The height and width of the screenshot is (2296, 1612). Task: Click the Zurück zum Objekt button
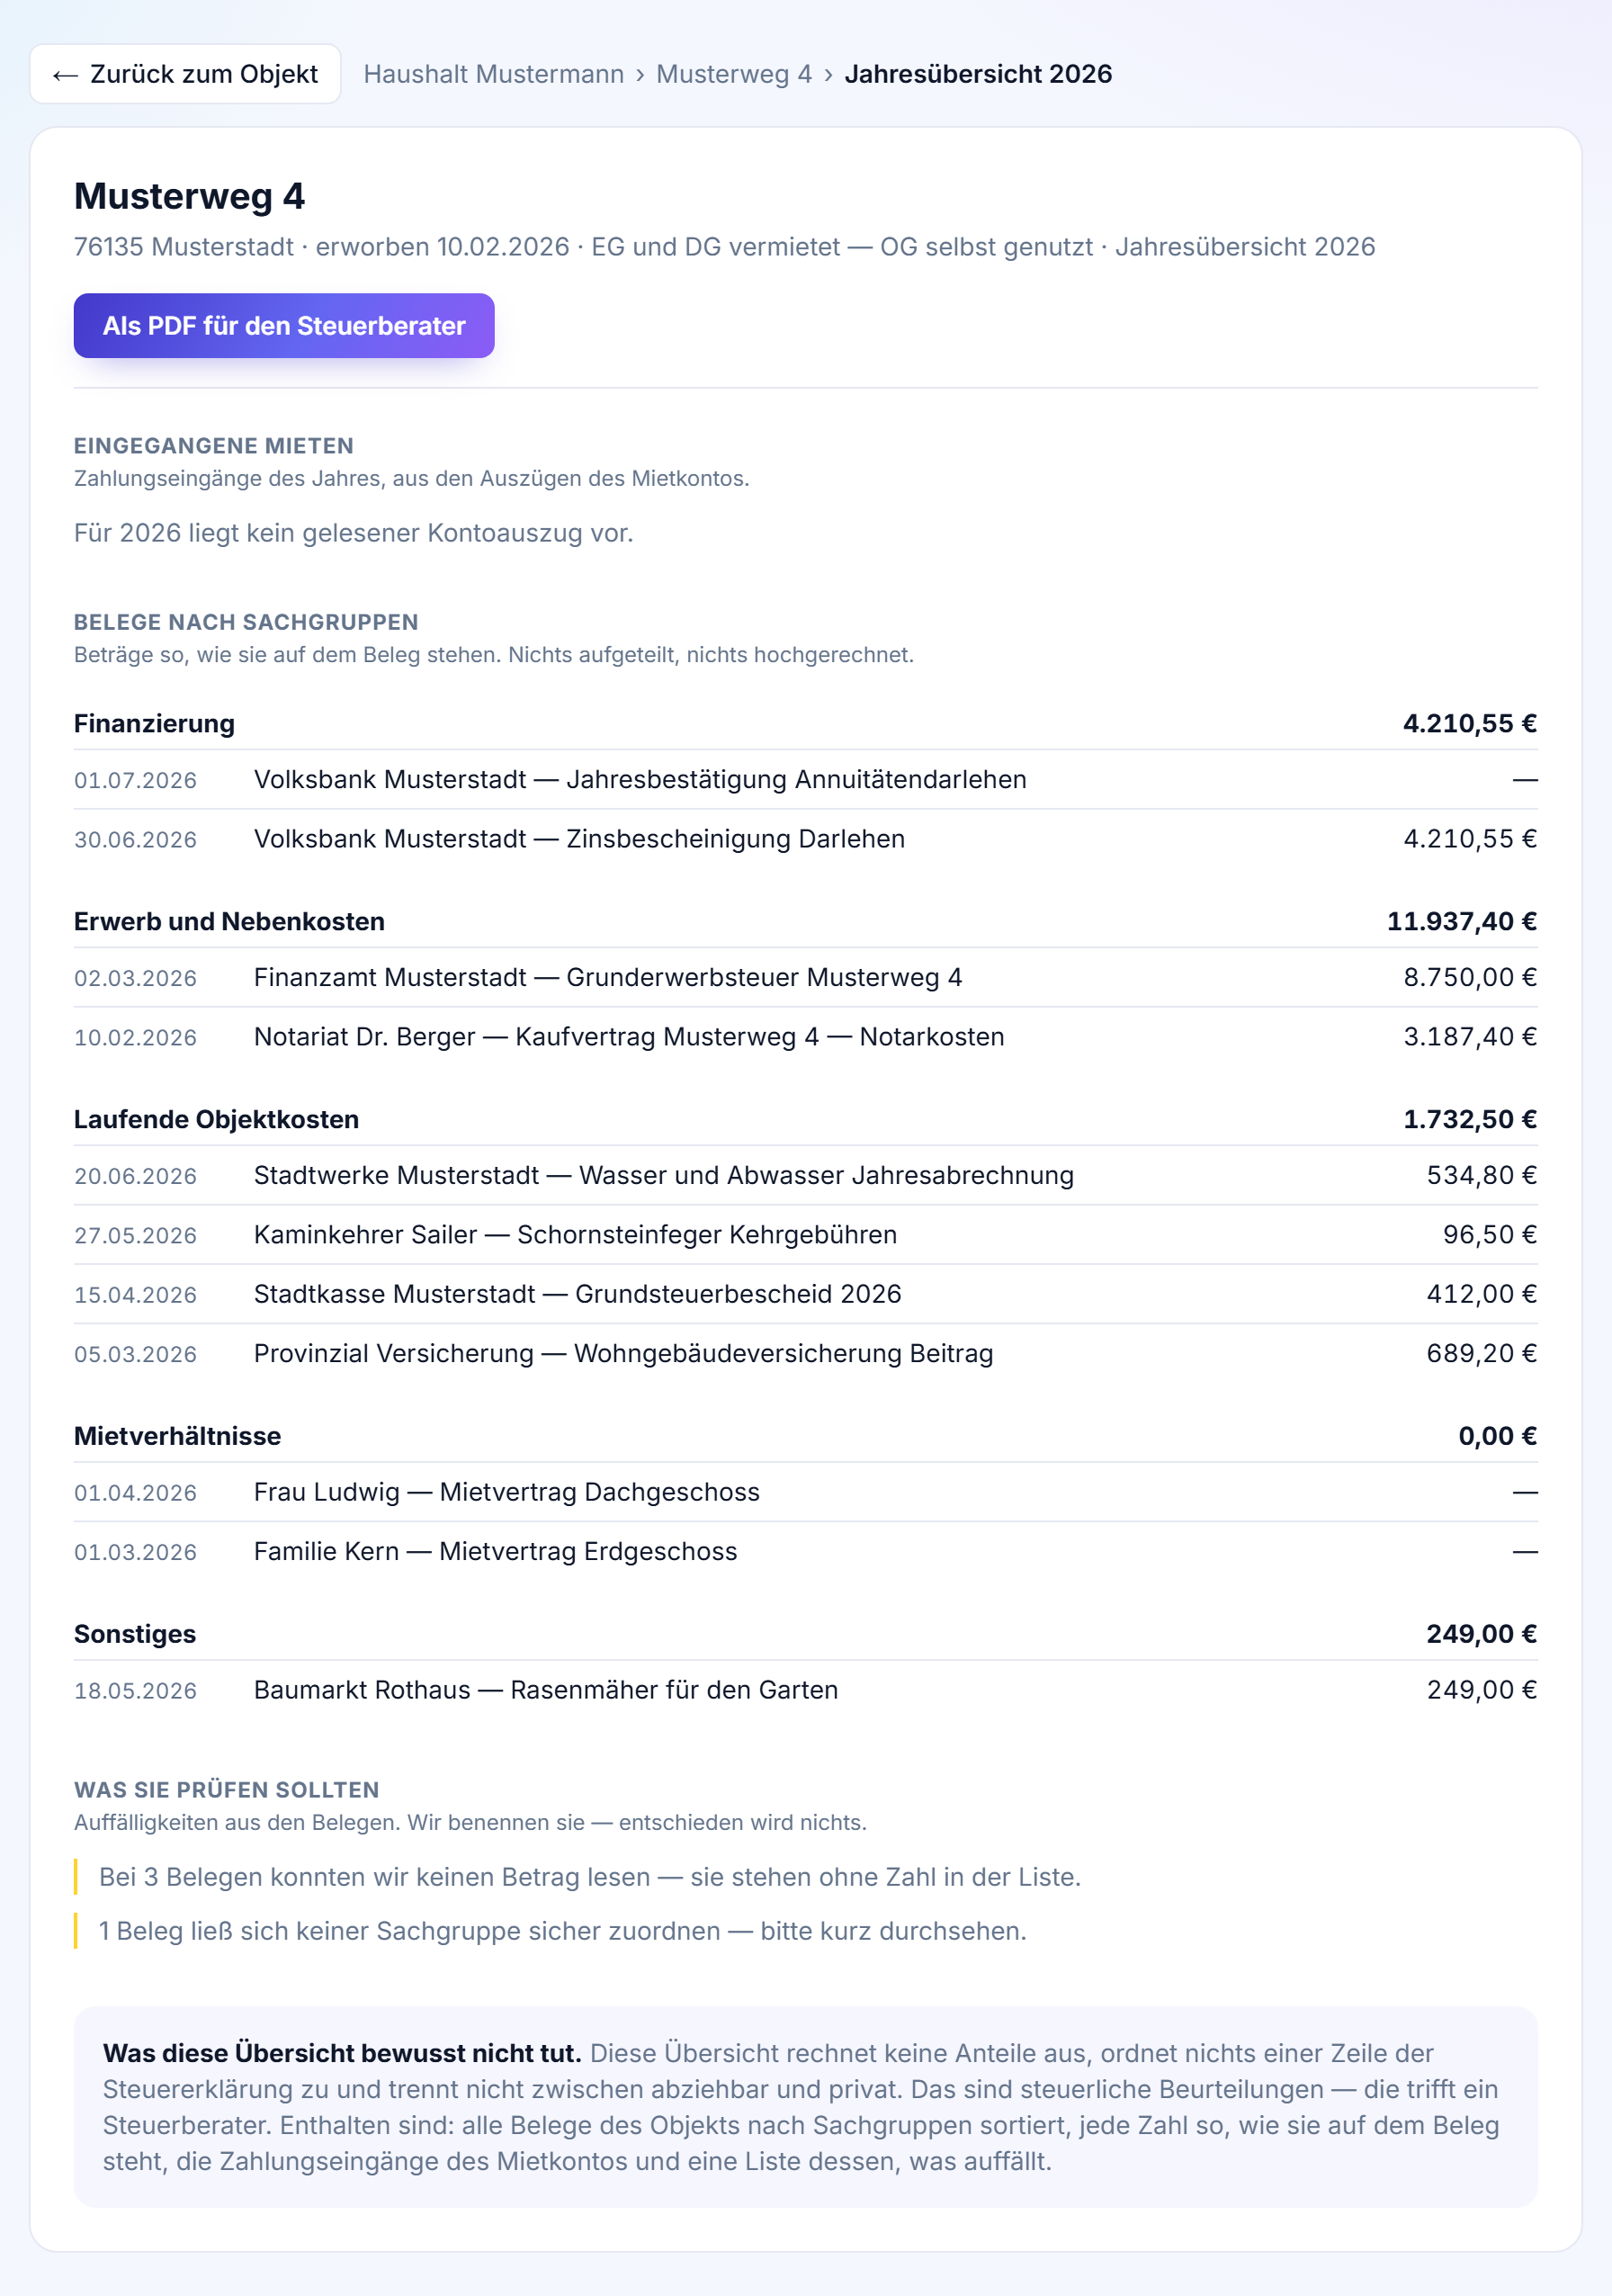[x=185, y=74]
